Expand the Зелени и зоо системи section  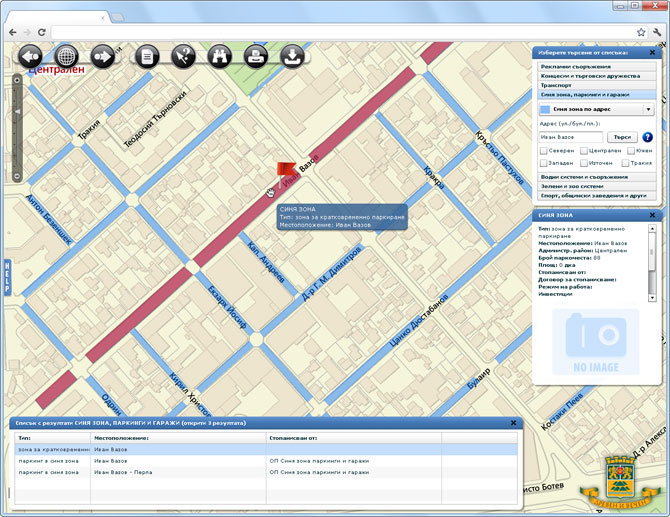coord(597,186)
